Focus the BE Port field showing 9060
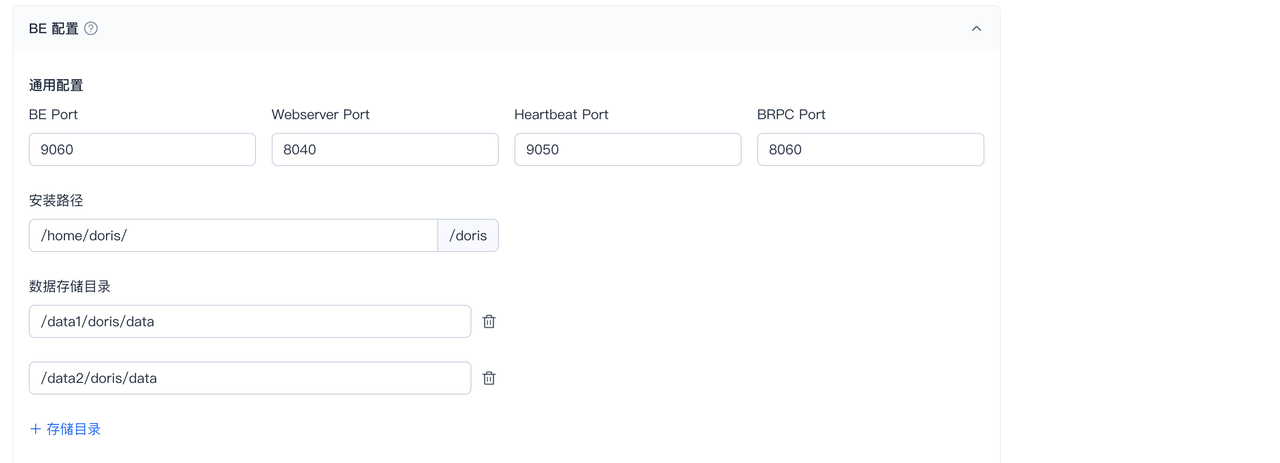1280x463 pixels. 142,150
